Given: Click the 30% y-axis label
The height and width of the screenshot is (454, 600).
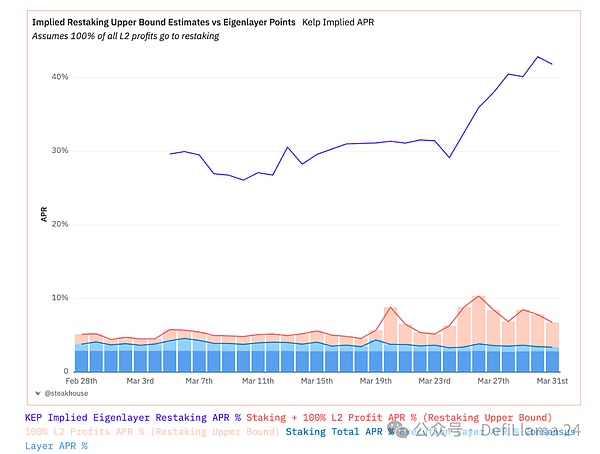Looking at the screenshot, I should click(x=59, y=151).
